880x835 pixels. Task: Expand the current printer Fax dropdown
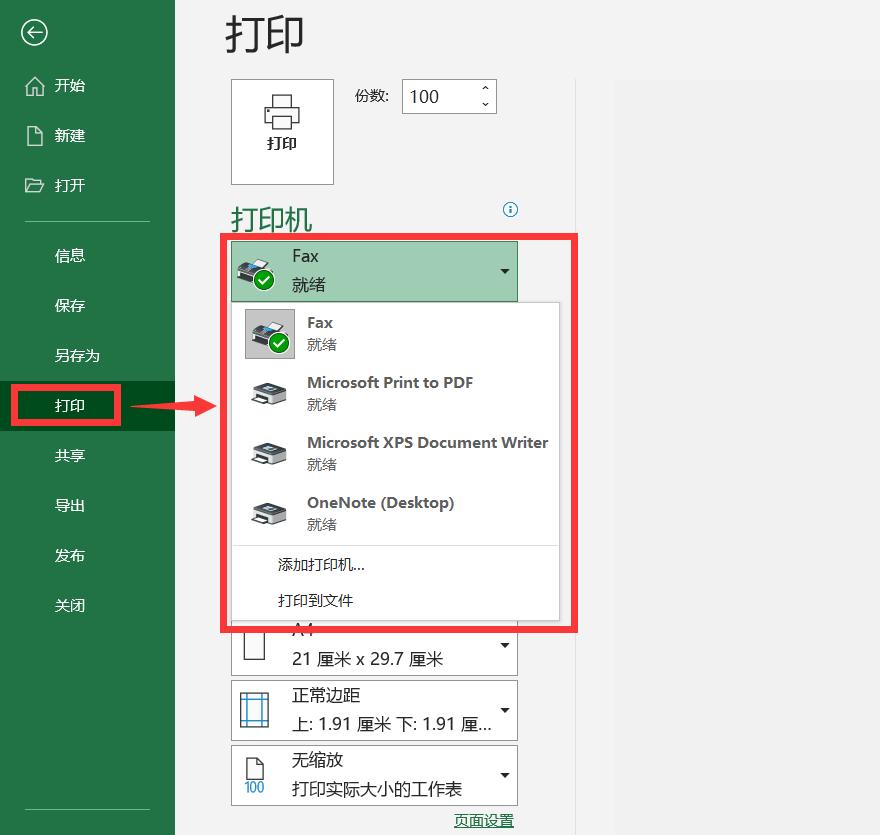[x=504, y=270]
